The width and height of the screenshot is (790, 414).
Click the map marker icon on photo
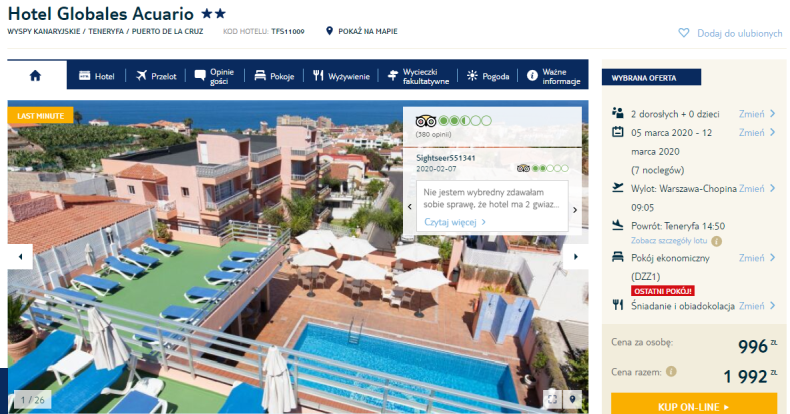point(572,399)
